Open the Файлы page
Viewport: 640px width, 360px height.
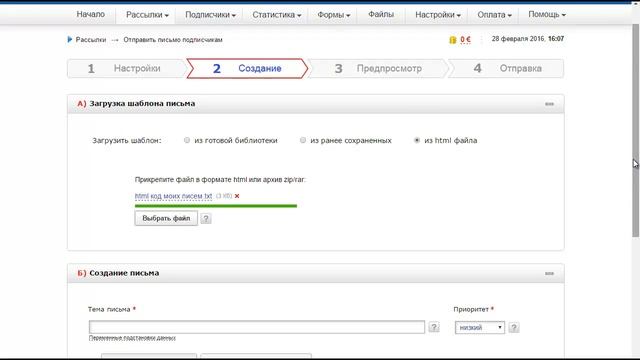381,14
